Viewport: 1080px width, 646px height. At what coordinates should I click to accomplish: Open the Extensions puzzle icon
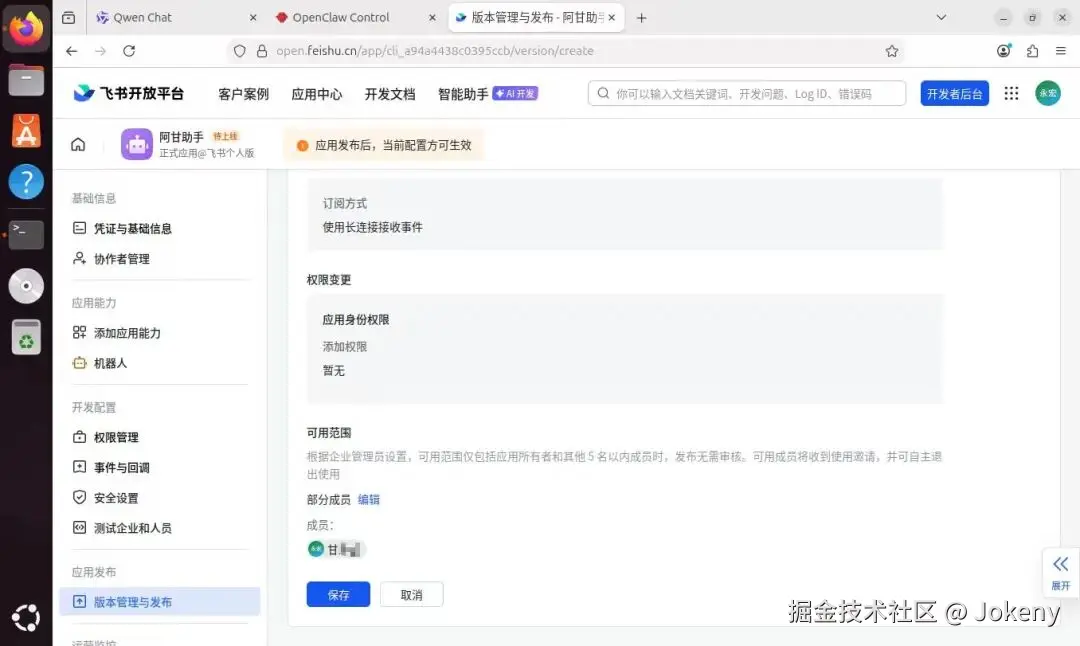[x=1032, y=51]
